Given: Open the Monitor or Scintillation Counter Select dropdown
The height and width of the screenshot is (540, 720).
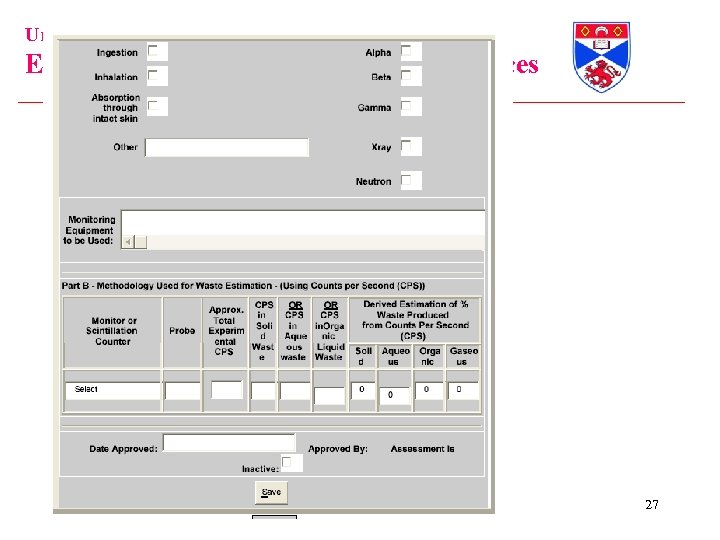Looking at the screenshot, I should 112,390.
